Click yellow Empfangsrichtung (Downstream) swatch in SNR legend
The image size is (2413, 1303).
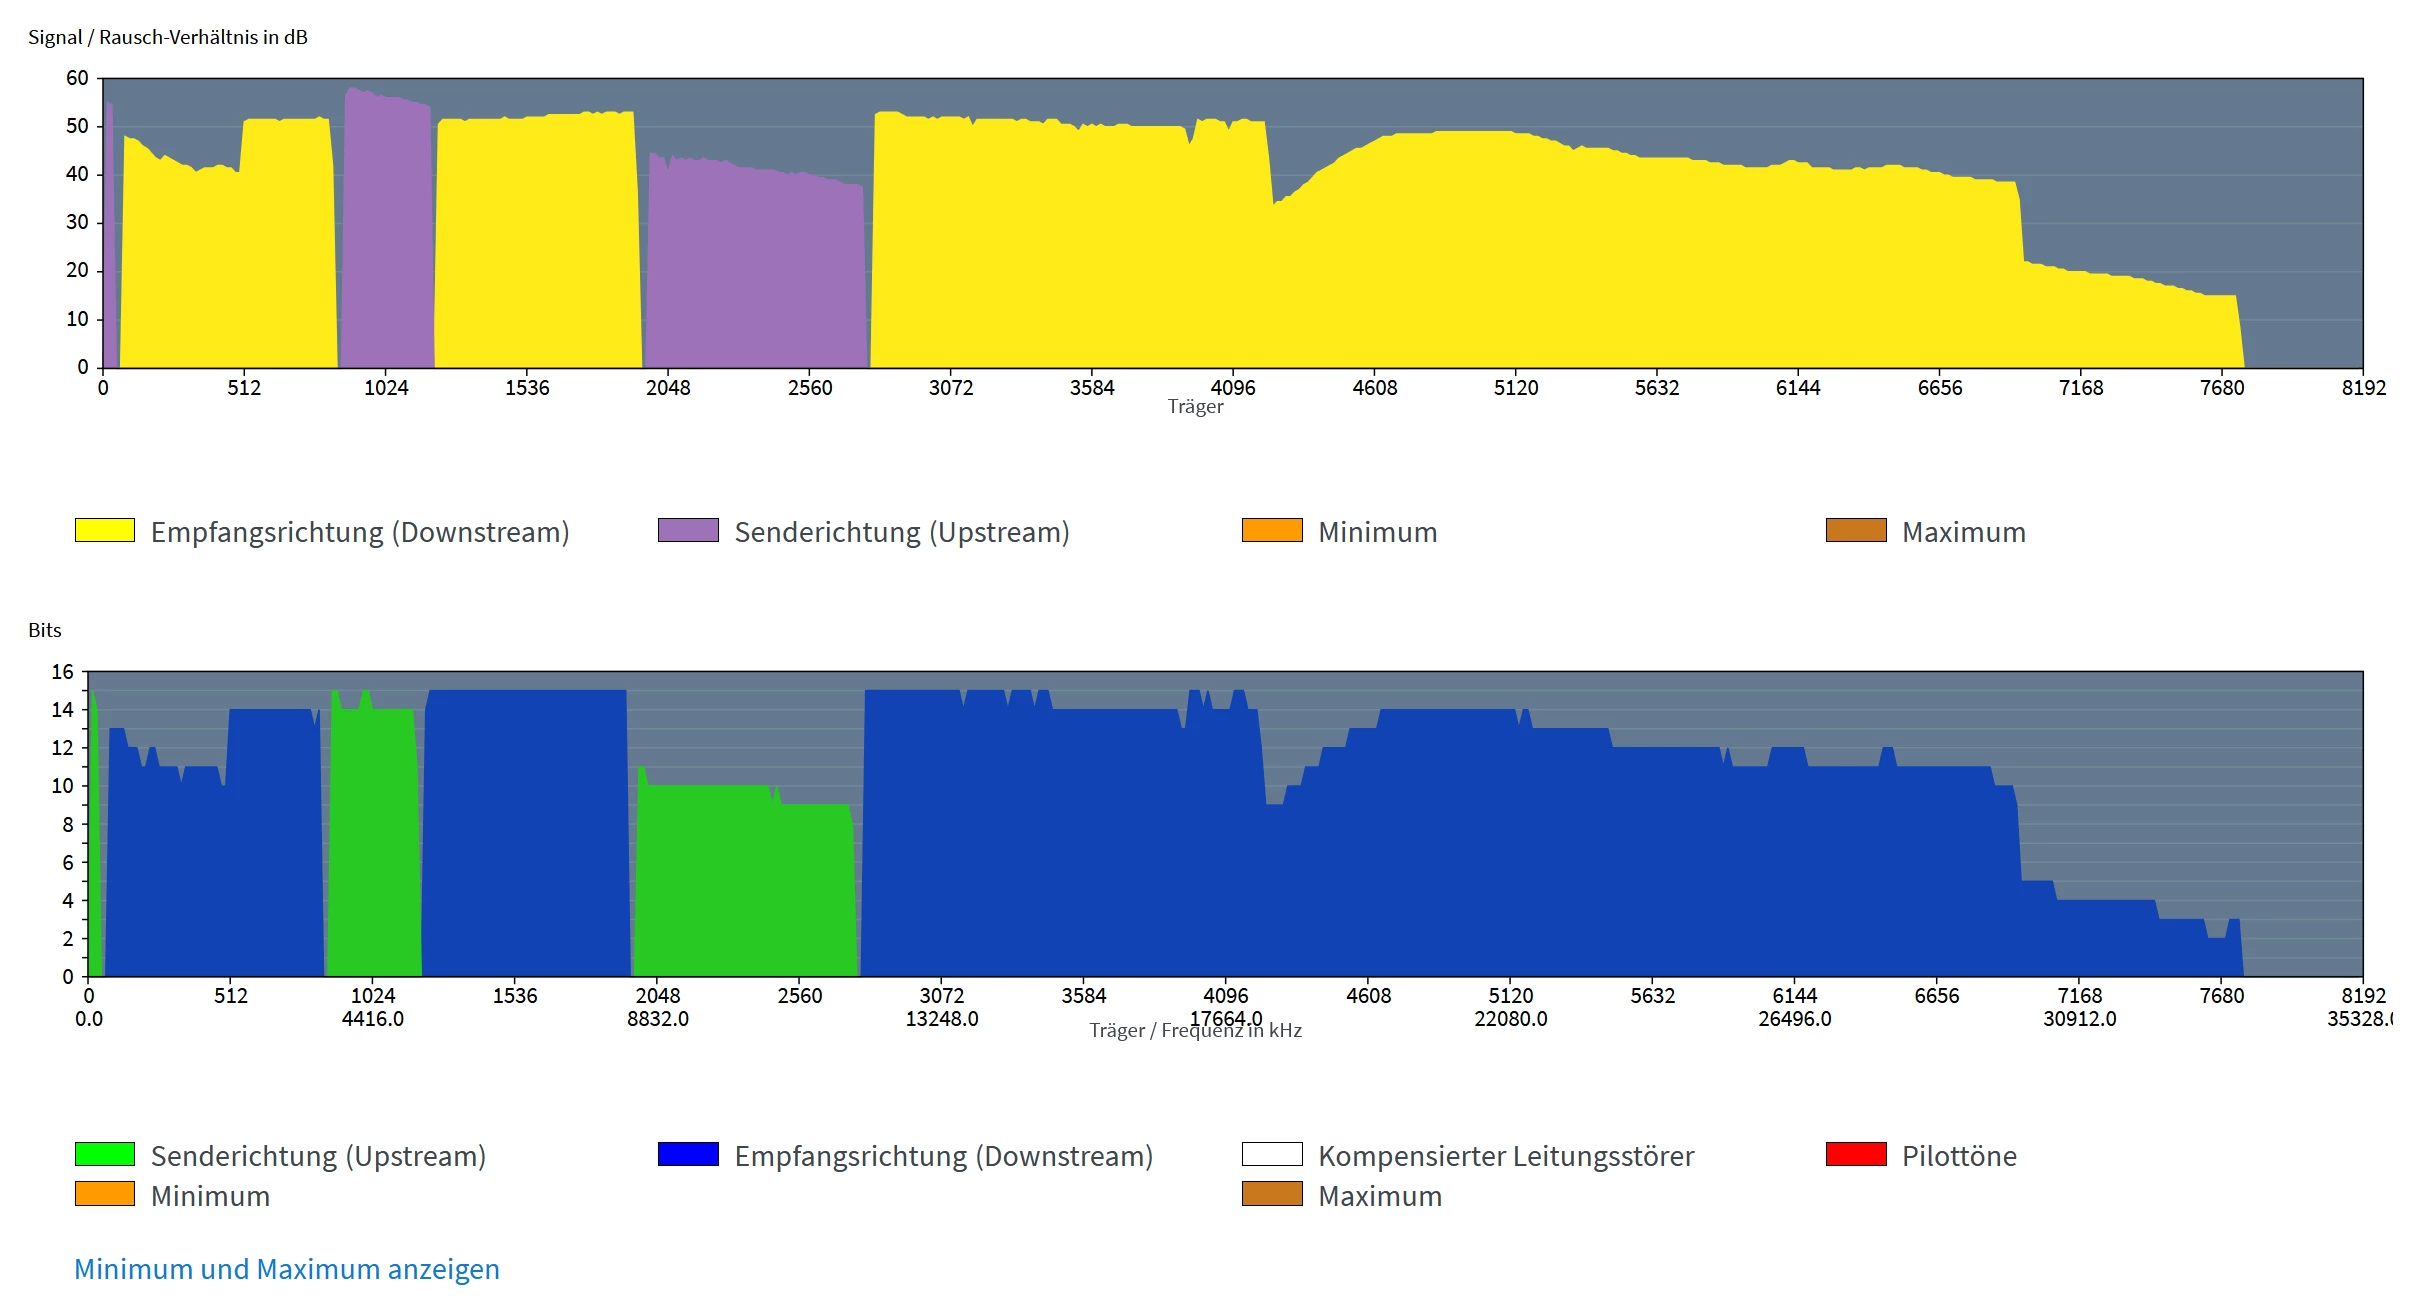104,530
